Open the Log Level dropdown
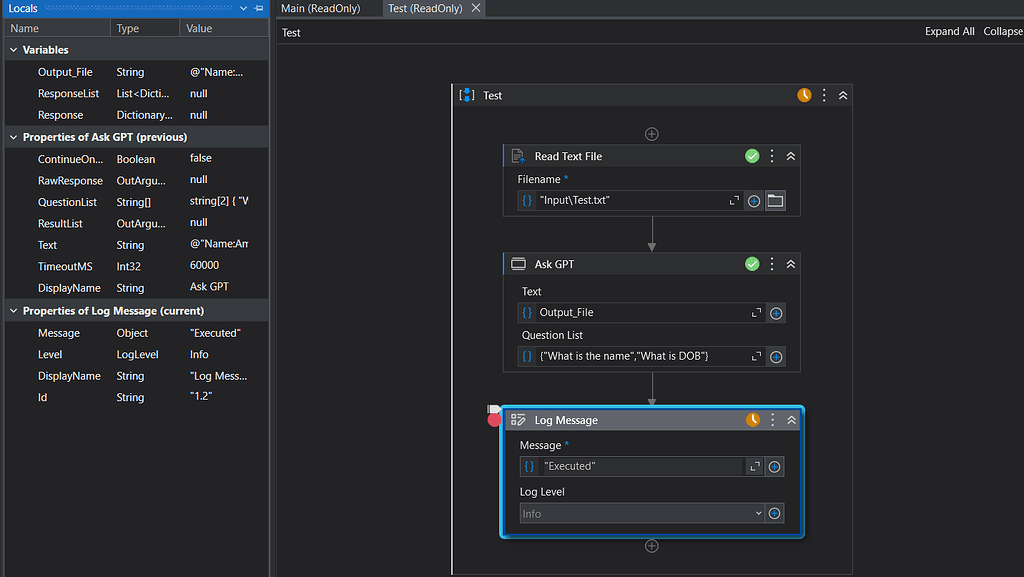The height and width of the screenshot is (577, 1024). tap(758, 514)
